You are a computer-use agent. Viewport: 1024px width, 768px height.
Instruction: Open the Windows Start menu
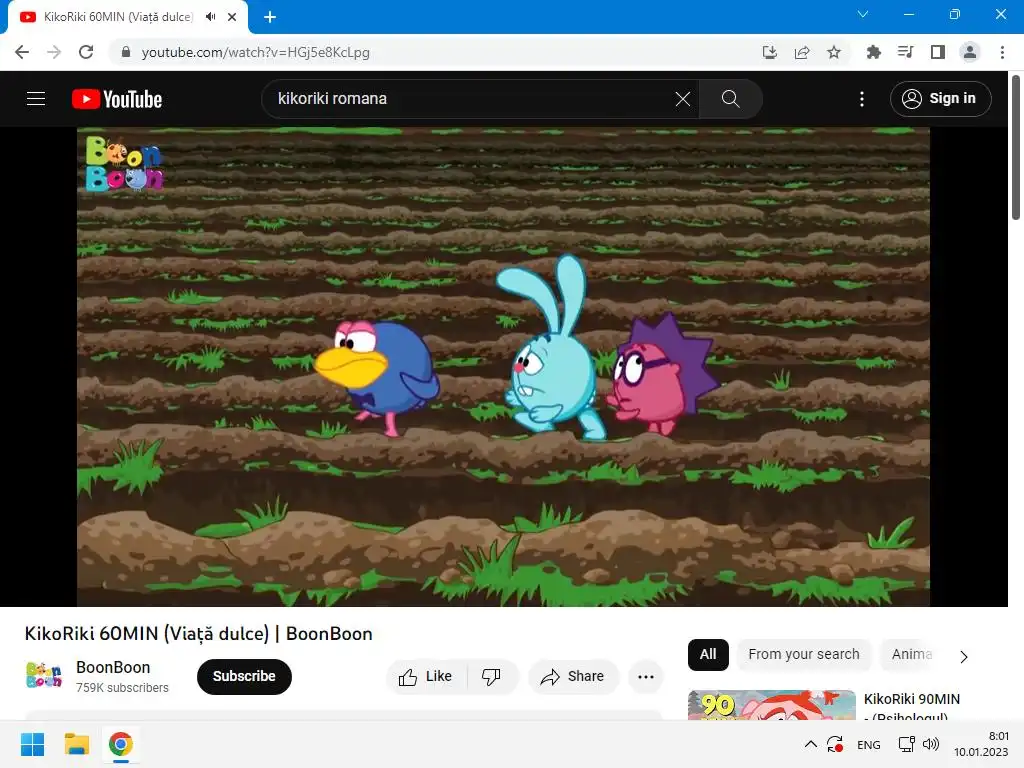[x=33, y=744]
